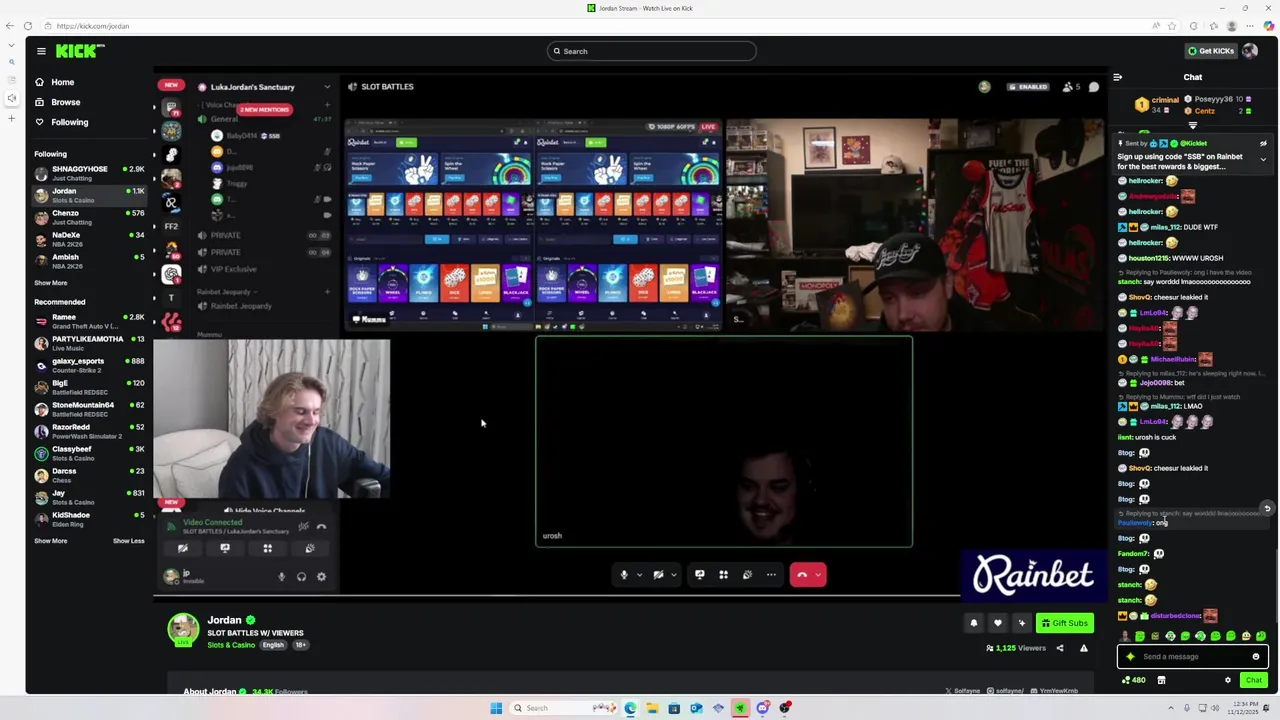1280x720 pixels.
Task: Click Show more under Following list
Action: pos(50,283)
